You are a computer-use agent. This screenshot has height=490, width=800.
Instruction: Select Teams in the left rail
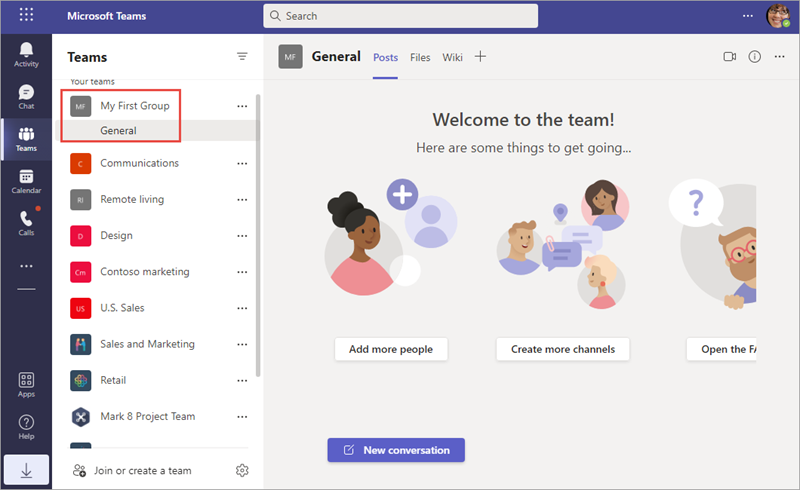pos(26,139)
